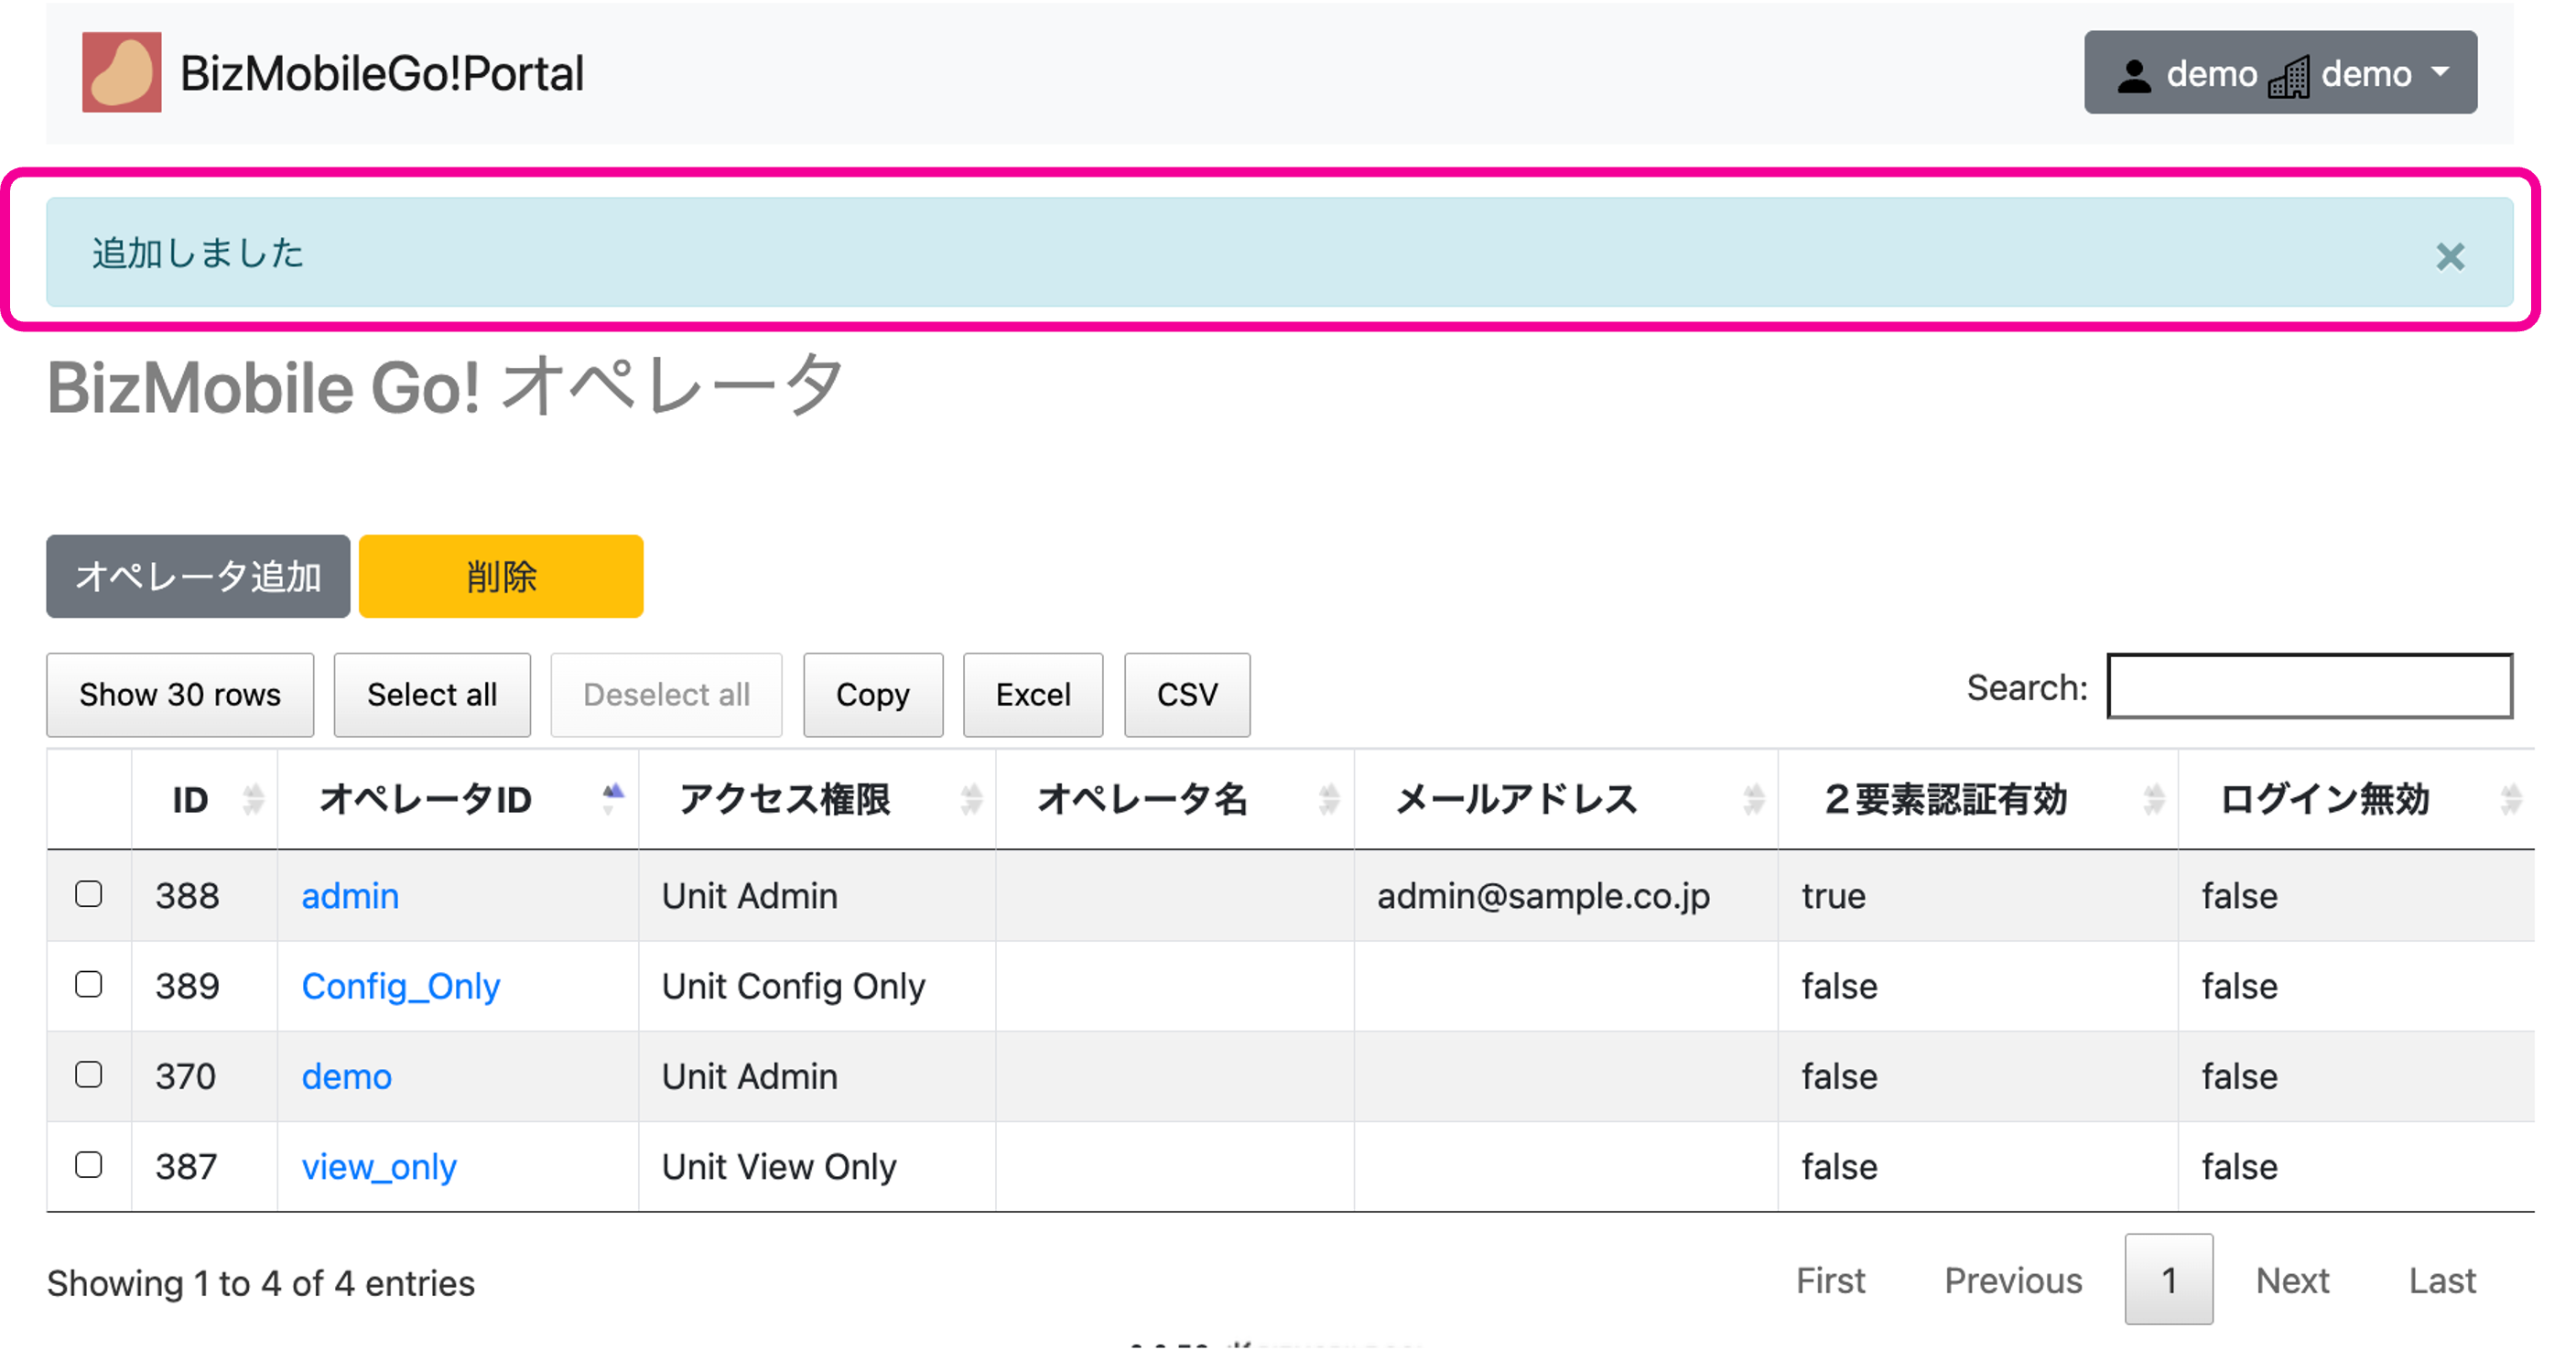Check the admin row checkbox

[x=89, y=894]
